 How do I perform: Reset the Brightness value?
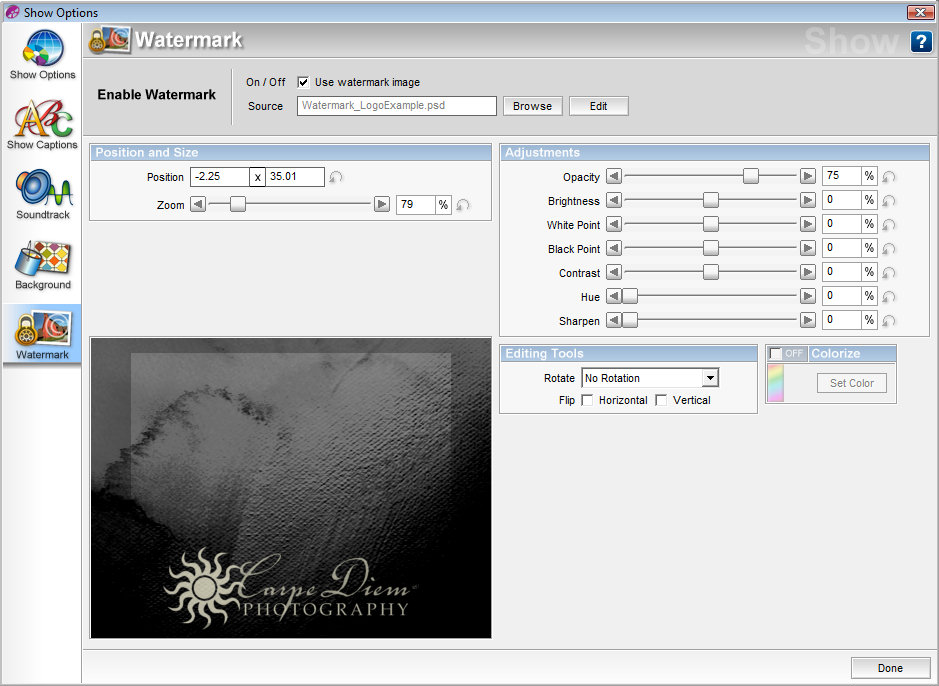889,201
